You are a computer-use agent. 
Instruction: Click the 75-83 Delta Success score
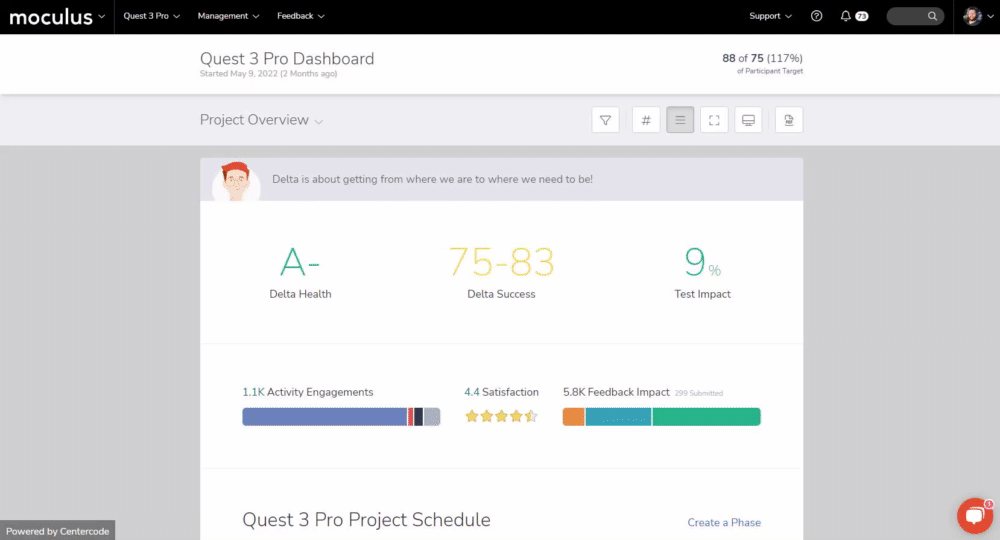501,262
